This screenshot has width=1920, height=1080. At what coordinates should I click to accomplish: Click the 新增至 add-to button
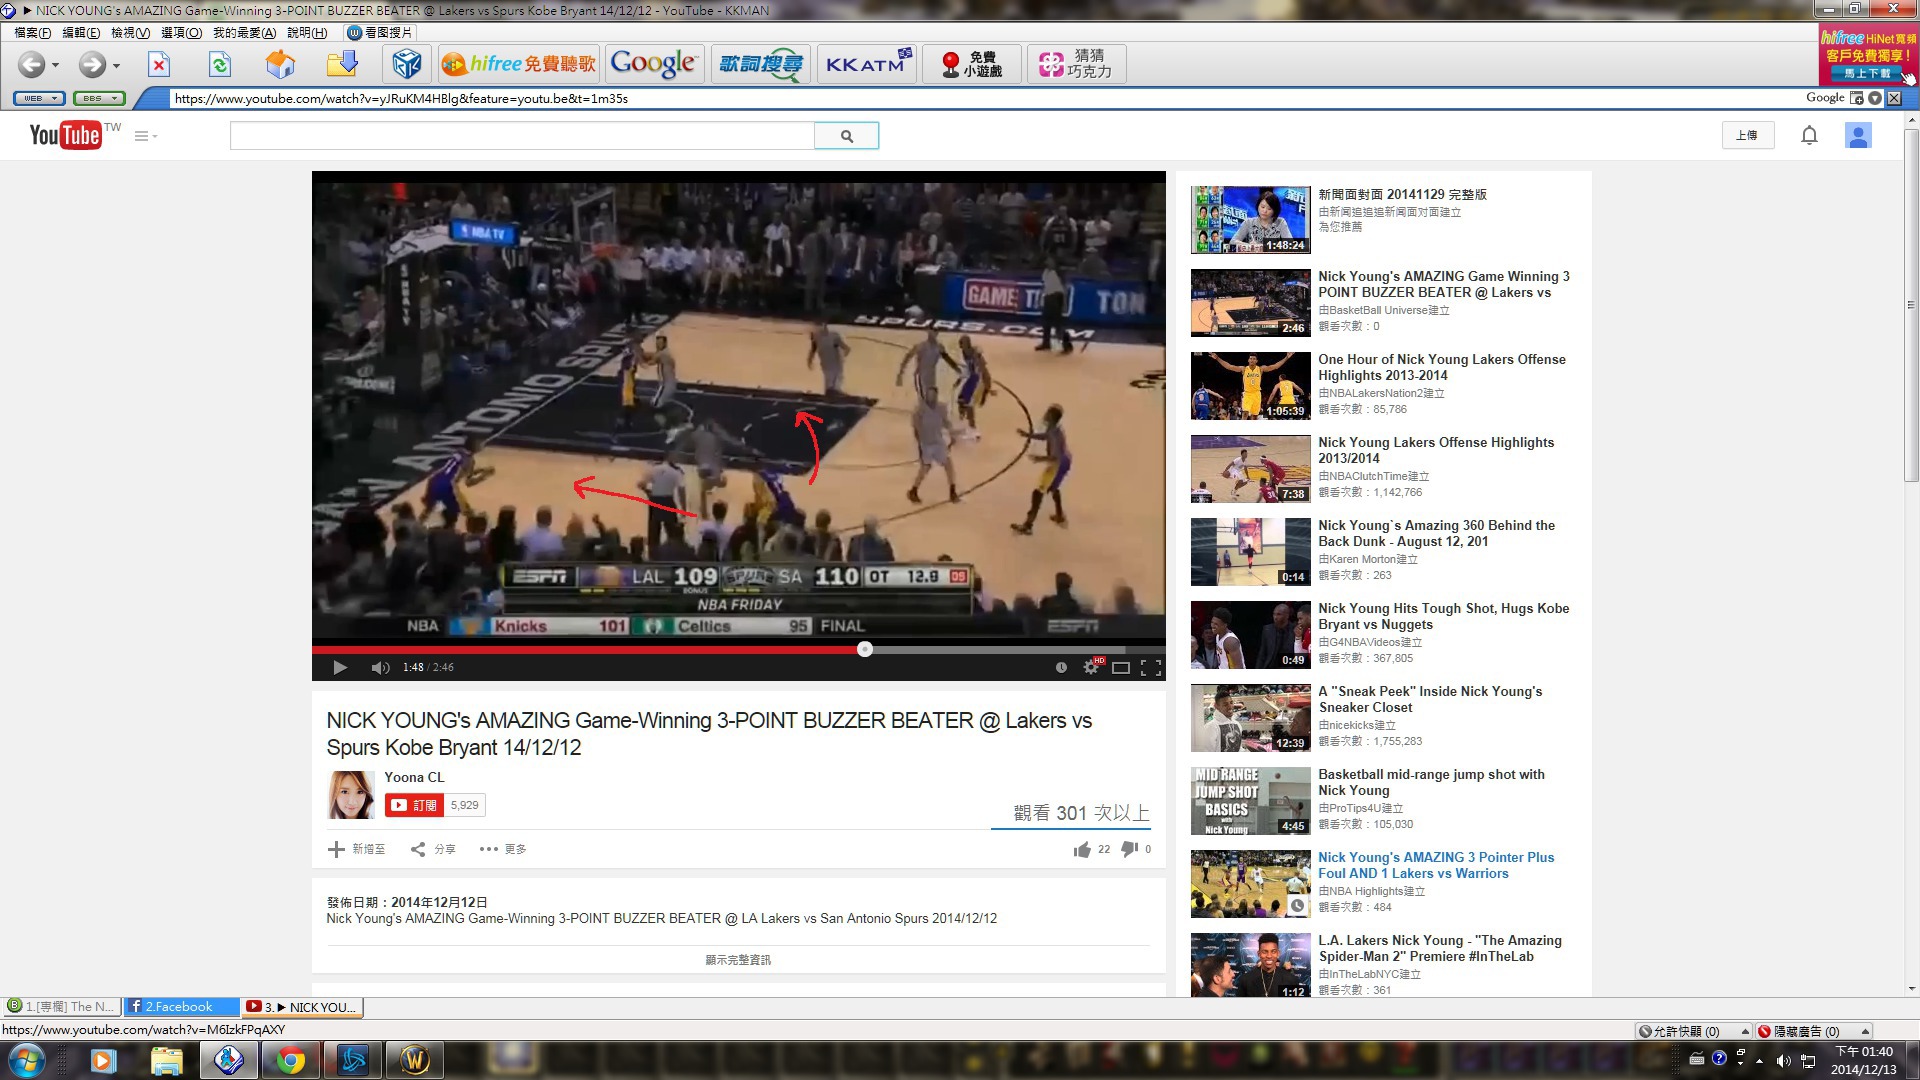357,849
